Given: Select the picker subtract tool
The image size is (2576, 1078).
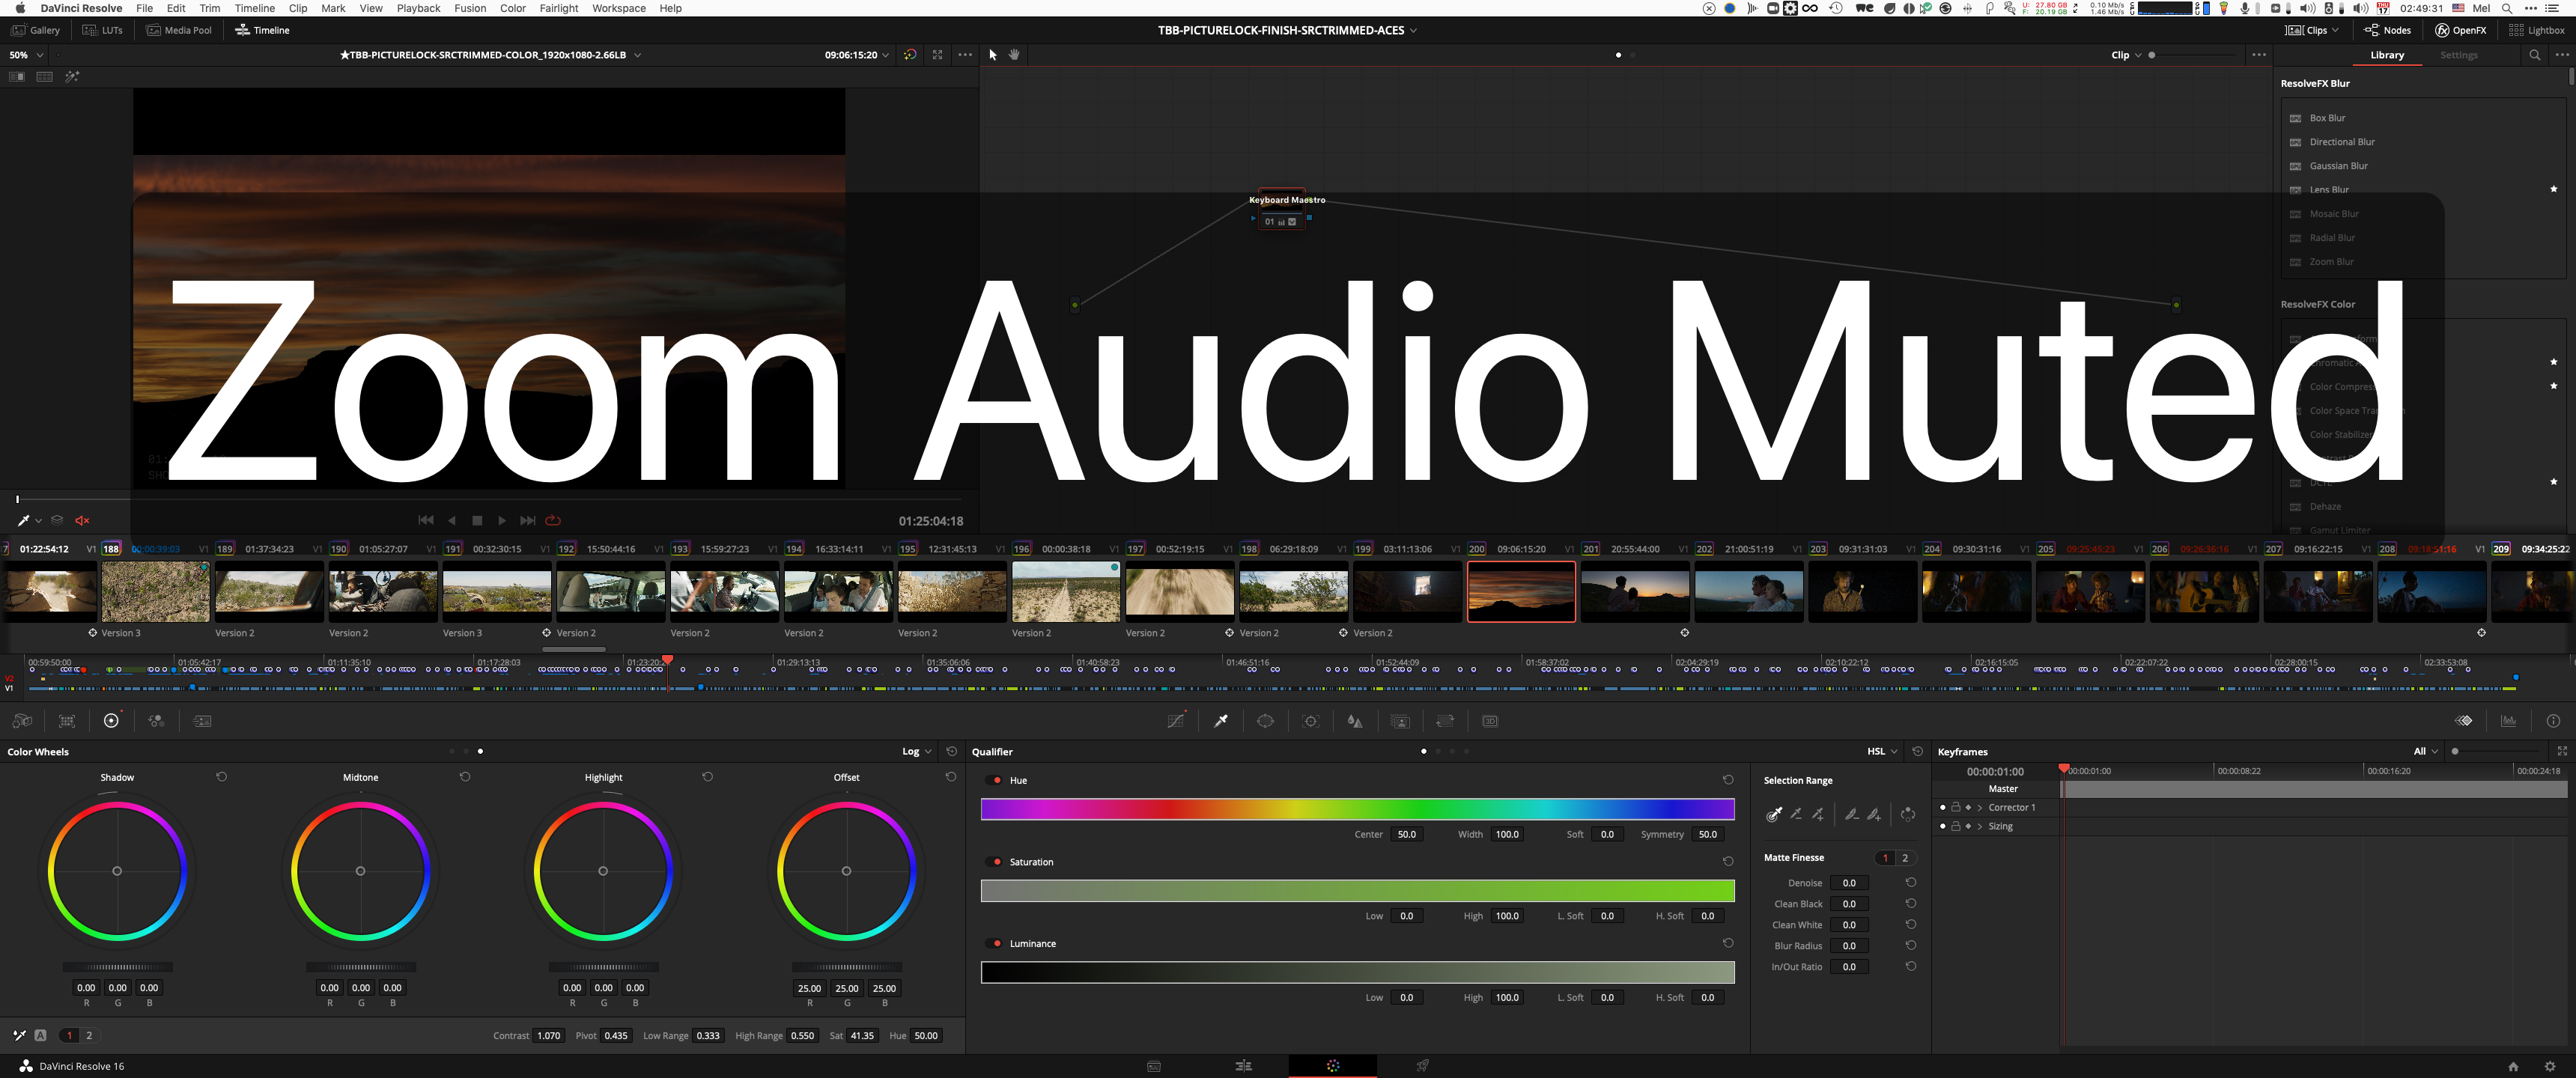Looking at the screenshot, I should 1796,814.
